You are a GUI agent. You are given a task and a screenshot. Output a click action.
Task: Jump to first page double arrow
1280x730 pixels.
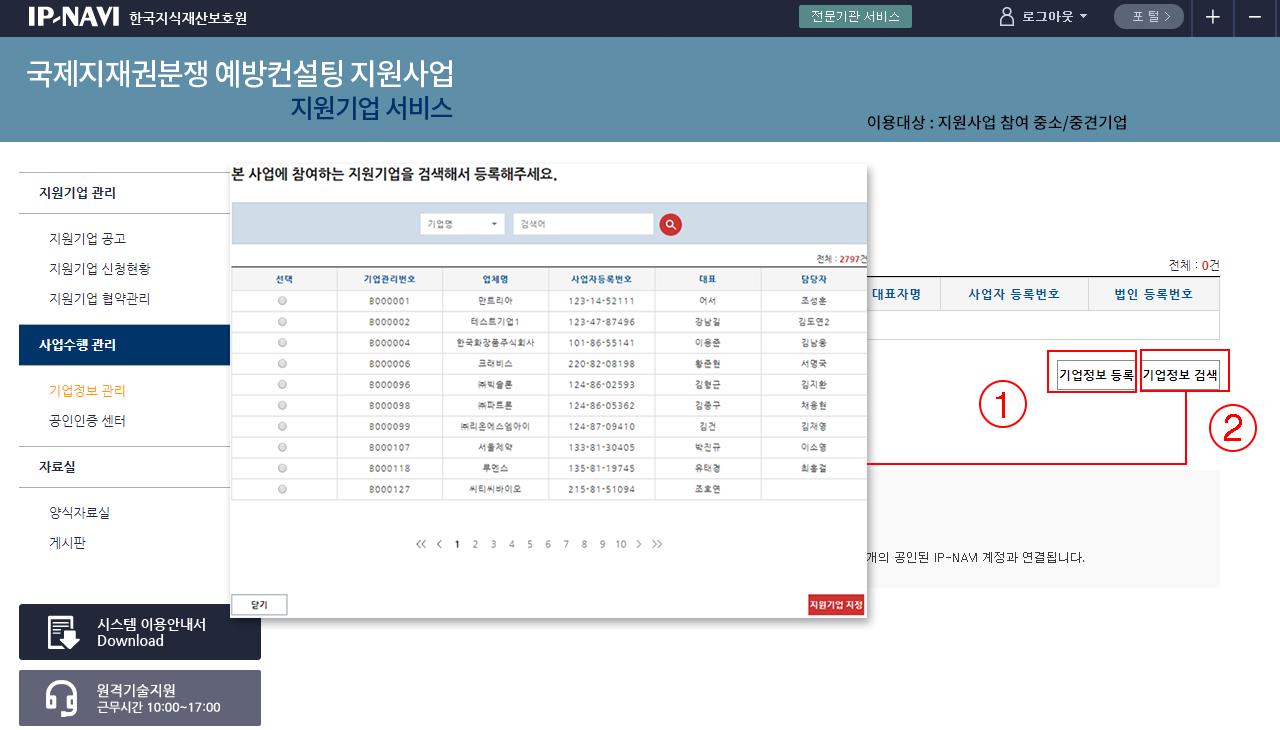pos(421,544)
